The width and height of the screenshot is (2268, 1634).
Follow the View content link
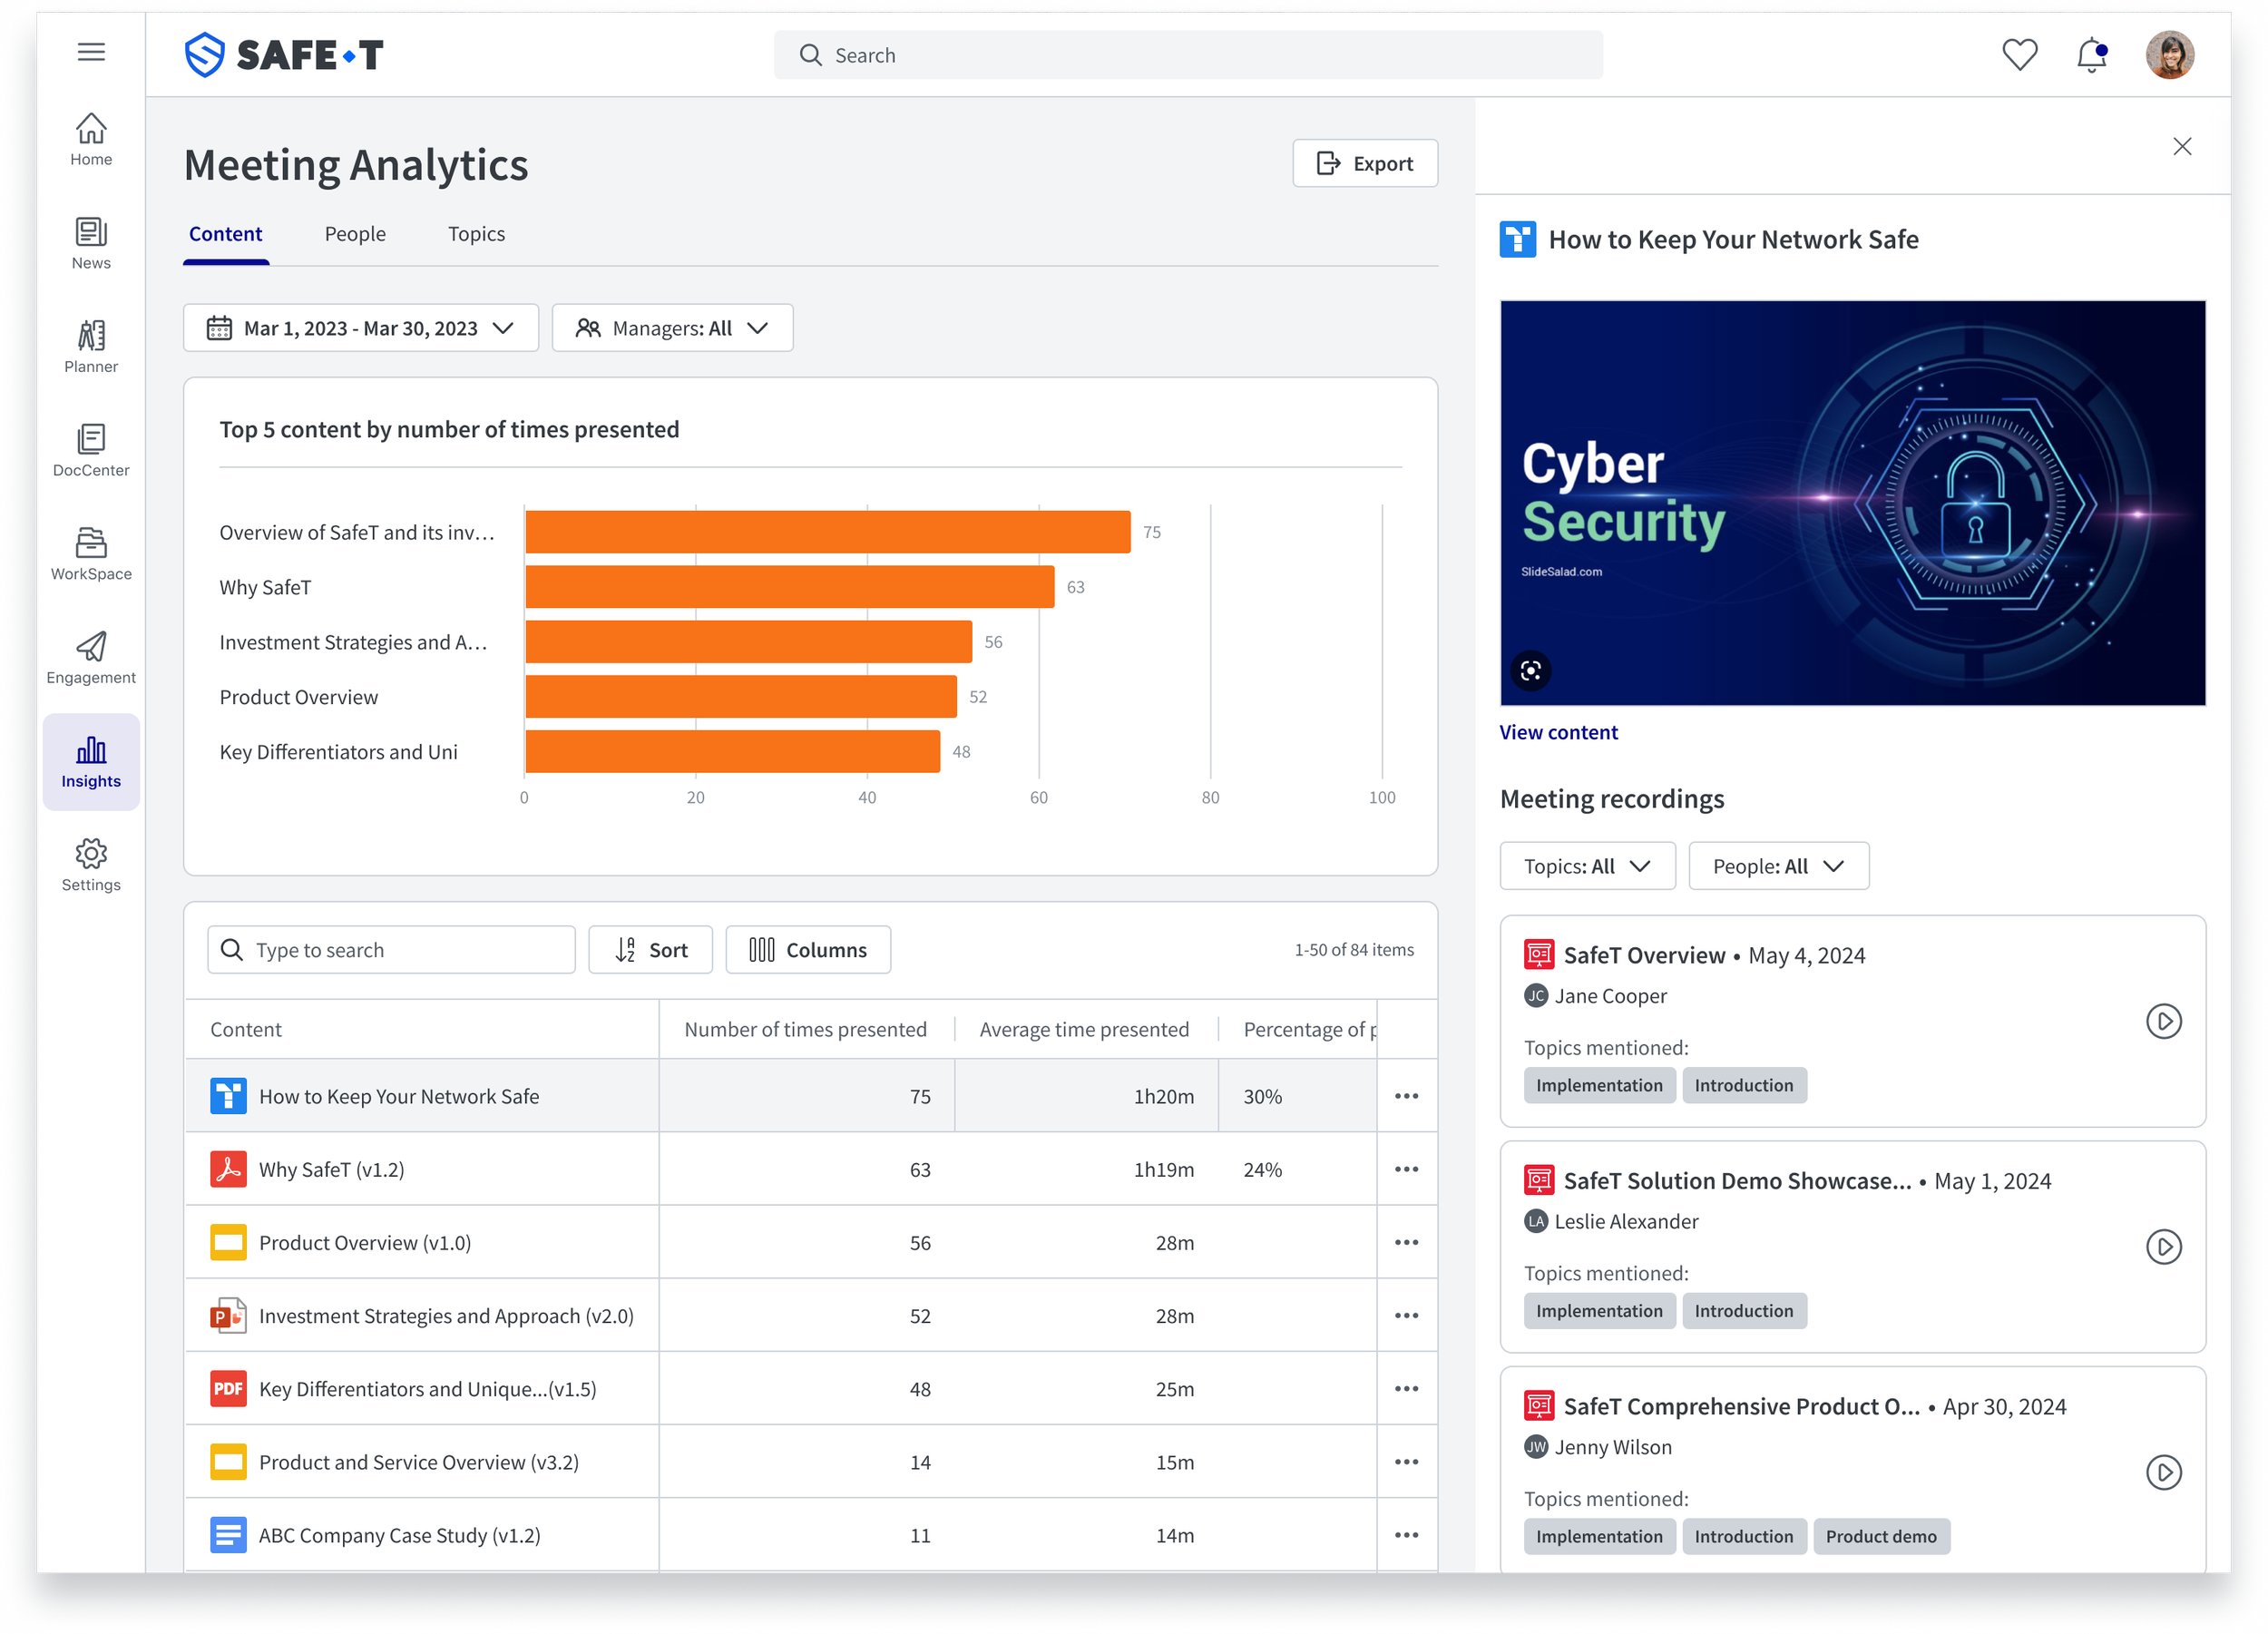point(1557,732)
